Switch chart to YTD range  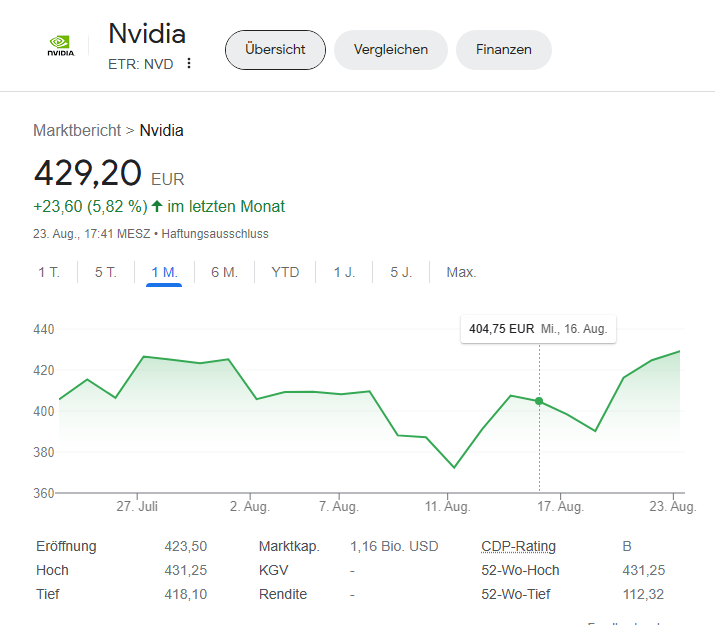click(285, 272)
